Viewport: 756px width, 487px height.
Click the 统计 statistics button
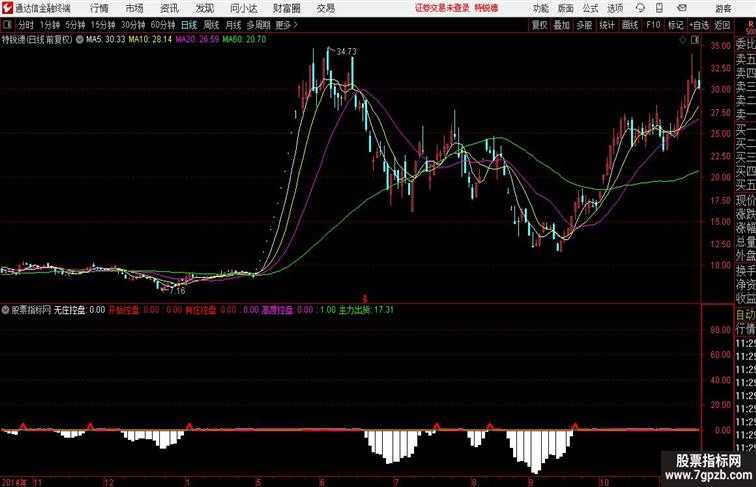coord(607,25)
